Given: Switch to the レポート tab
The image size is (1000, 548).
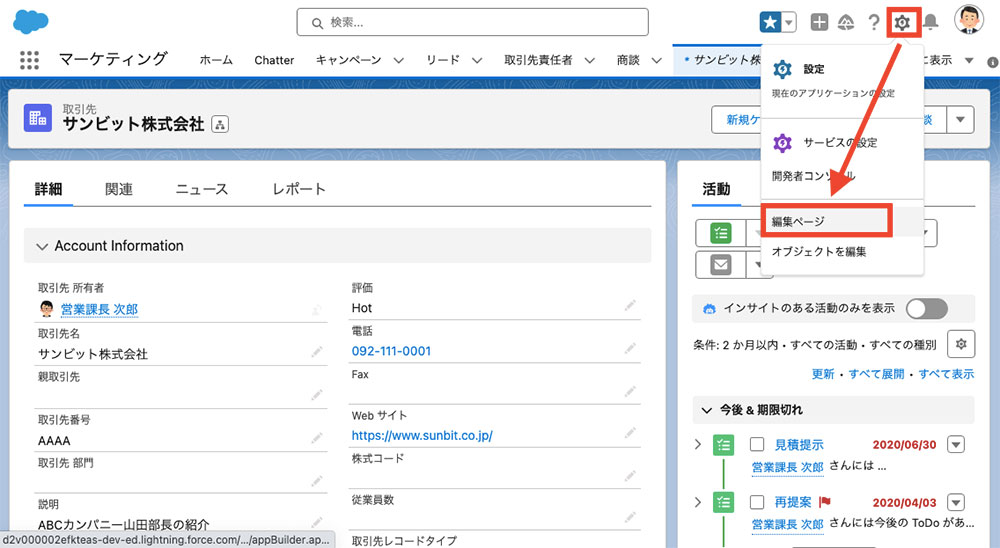Looking at the screenshot, I should 298,189.
